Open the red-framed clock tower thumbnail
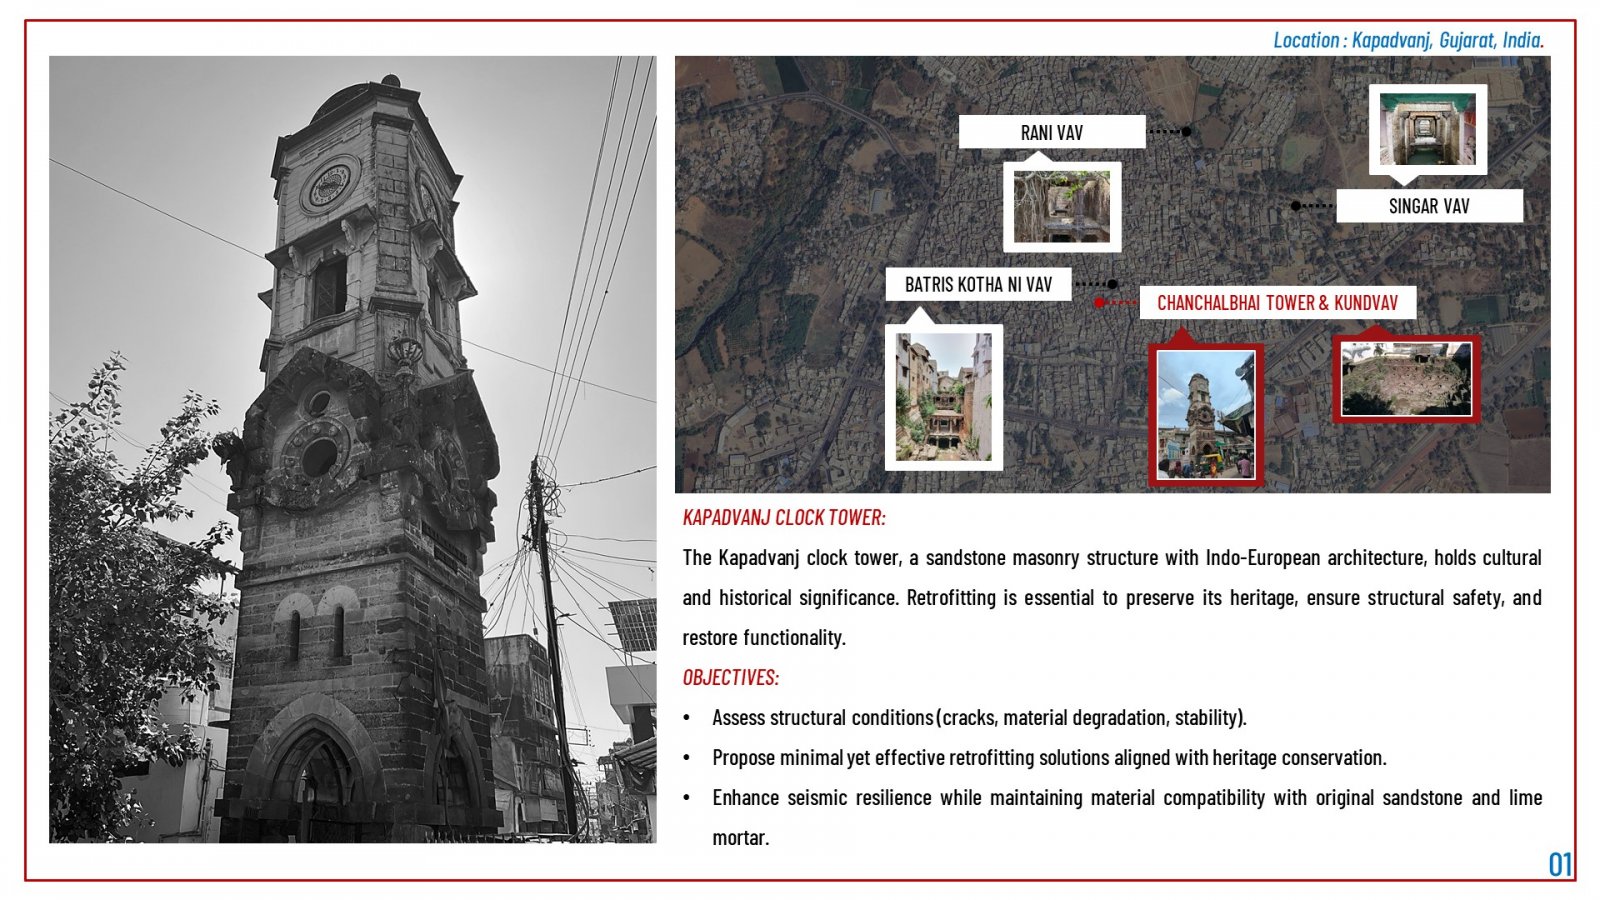 click(x=1206, y=415)
